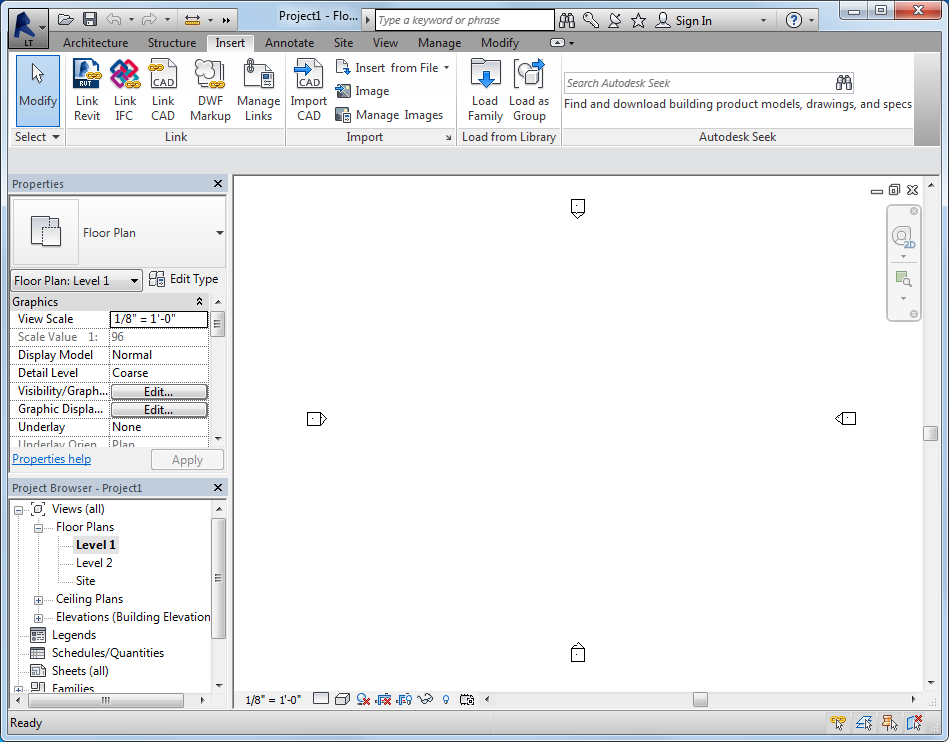Click the Favorites star icon
The width and height of the screenshot is (949, 742).
click(639, 21)
